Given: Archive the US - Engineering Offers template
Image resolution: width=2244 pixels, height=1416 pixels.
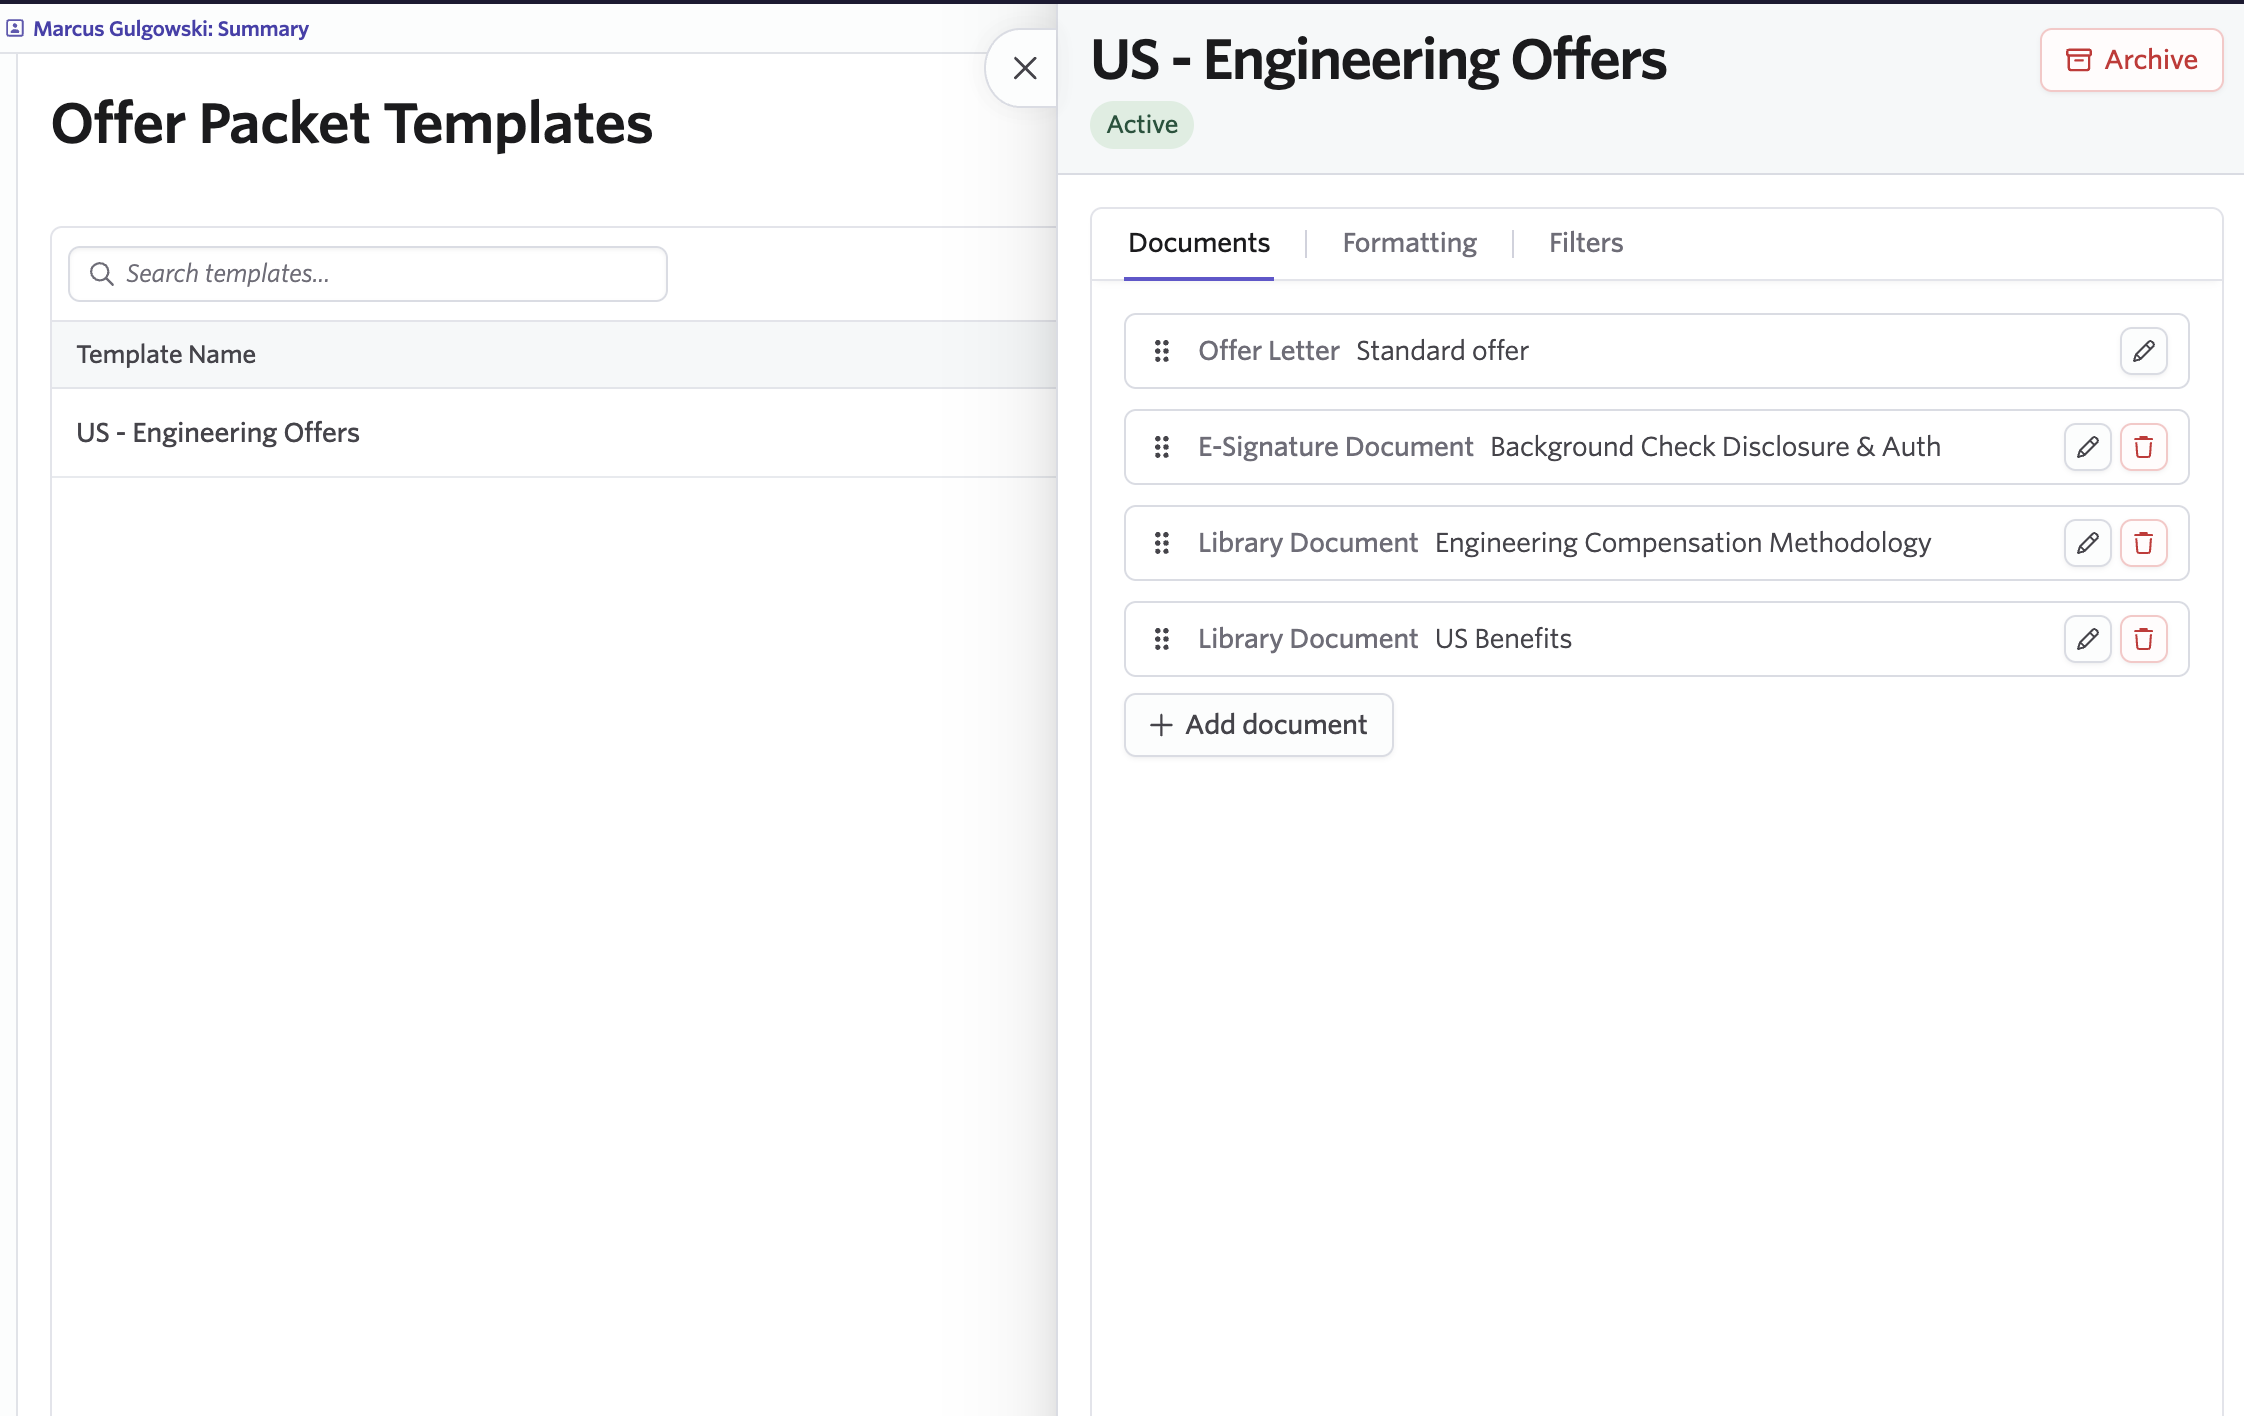Looking at the screenshot, I should [2131, 60].
